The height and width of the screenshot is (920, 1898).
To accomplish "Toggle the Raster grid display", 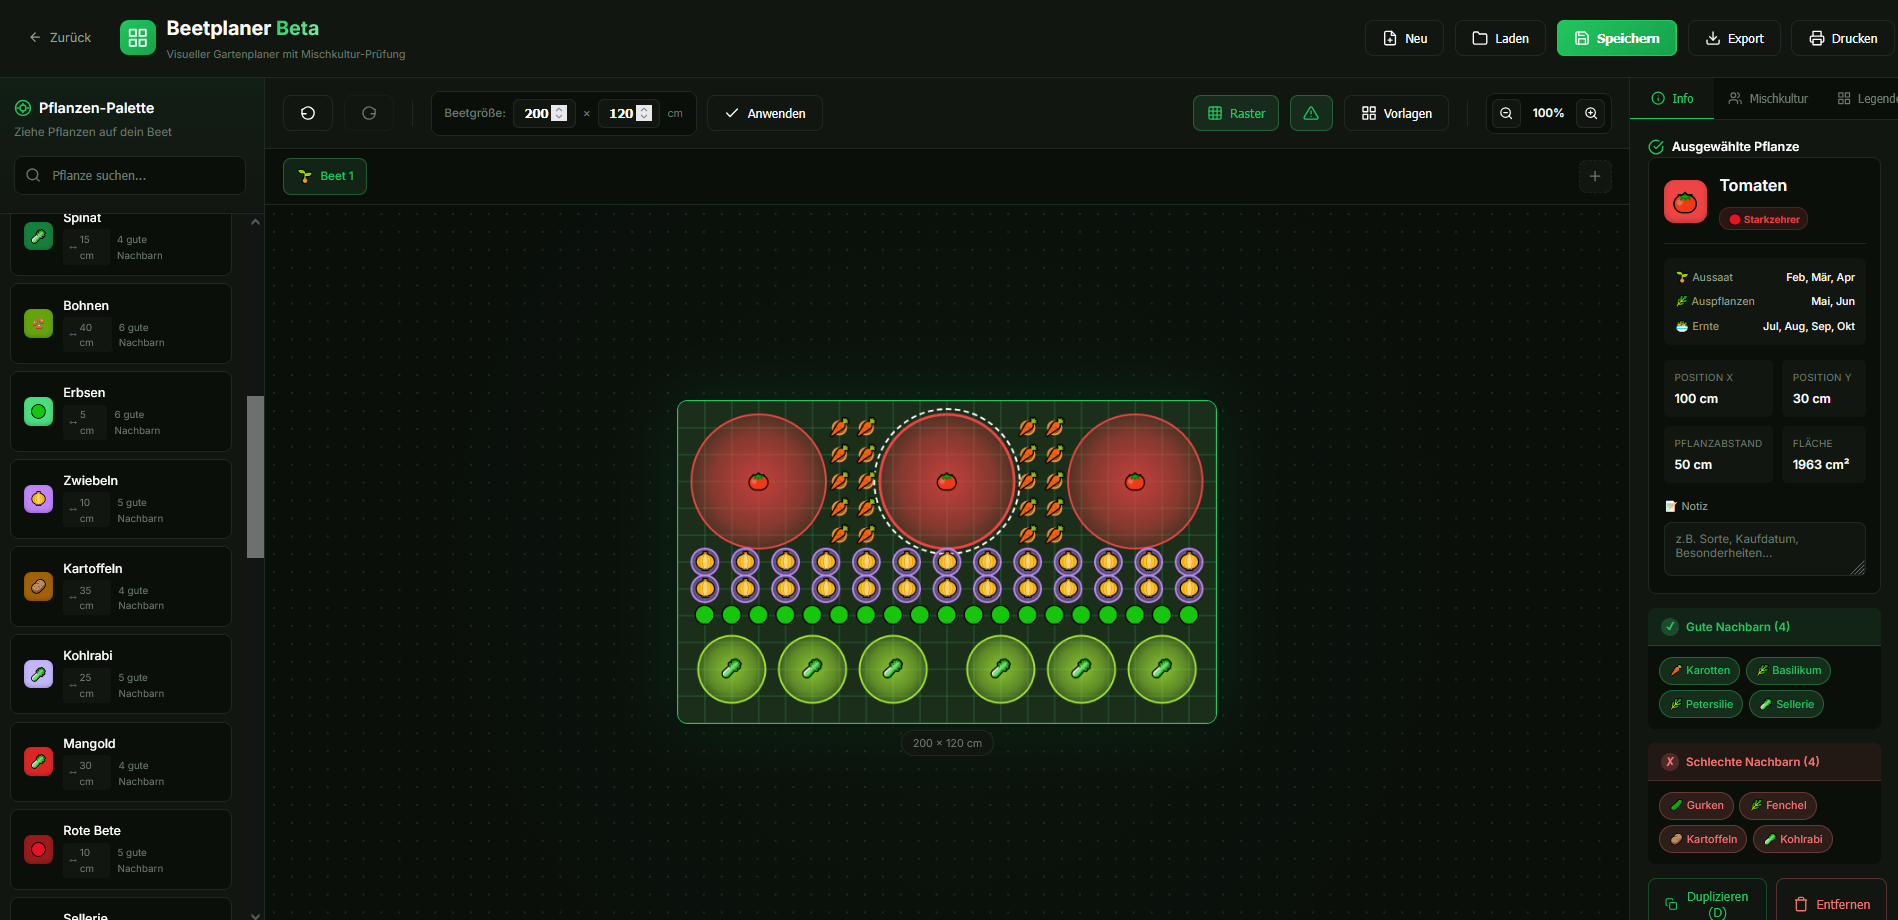I will [x=1235, y=113].
